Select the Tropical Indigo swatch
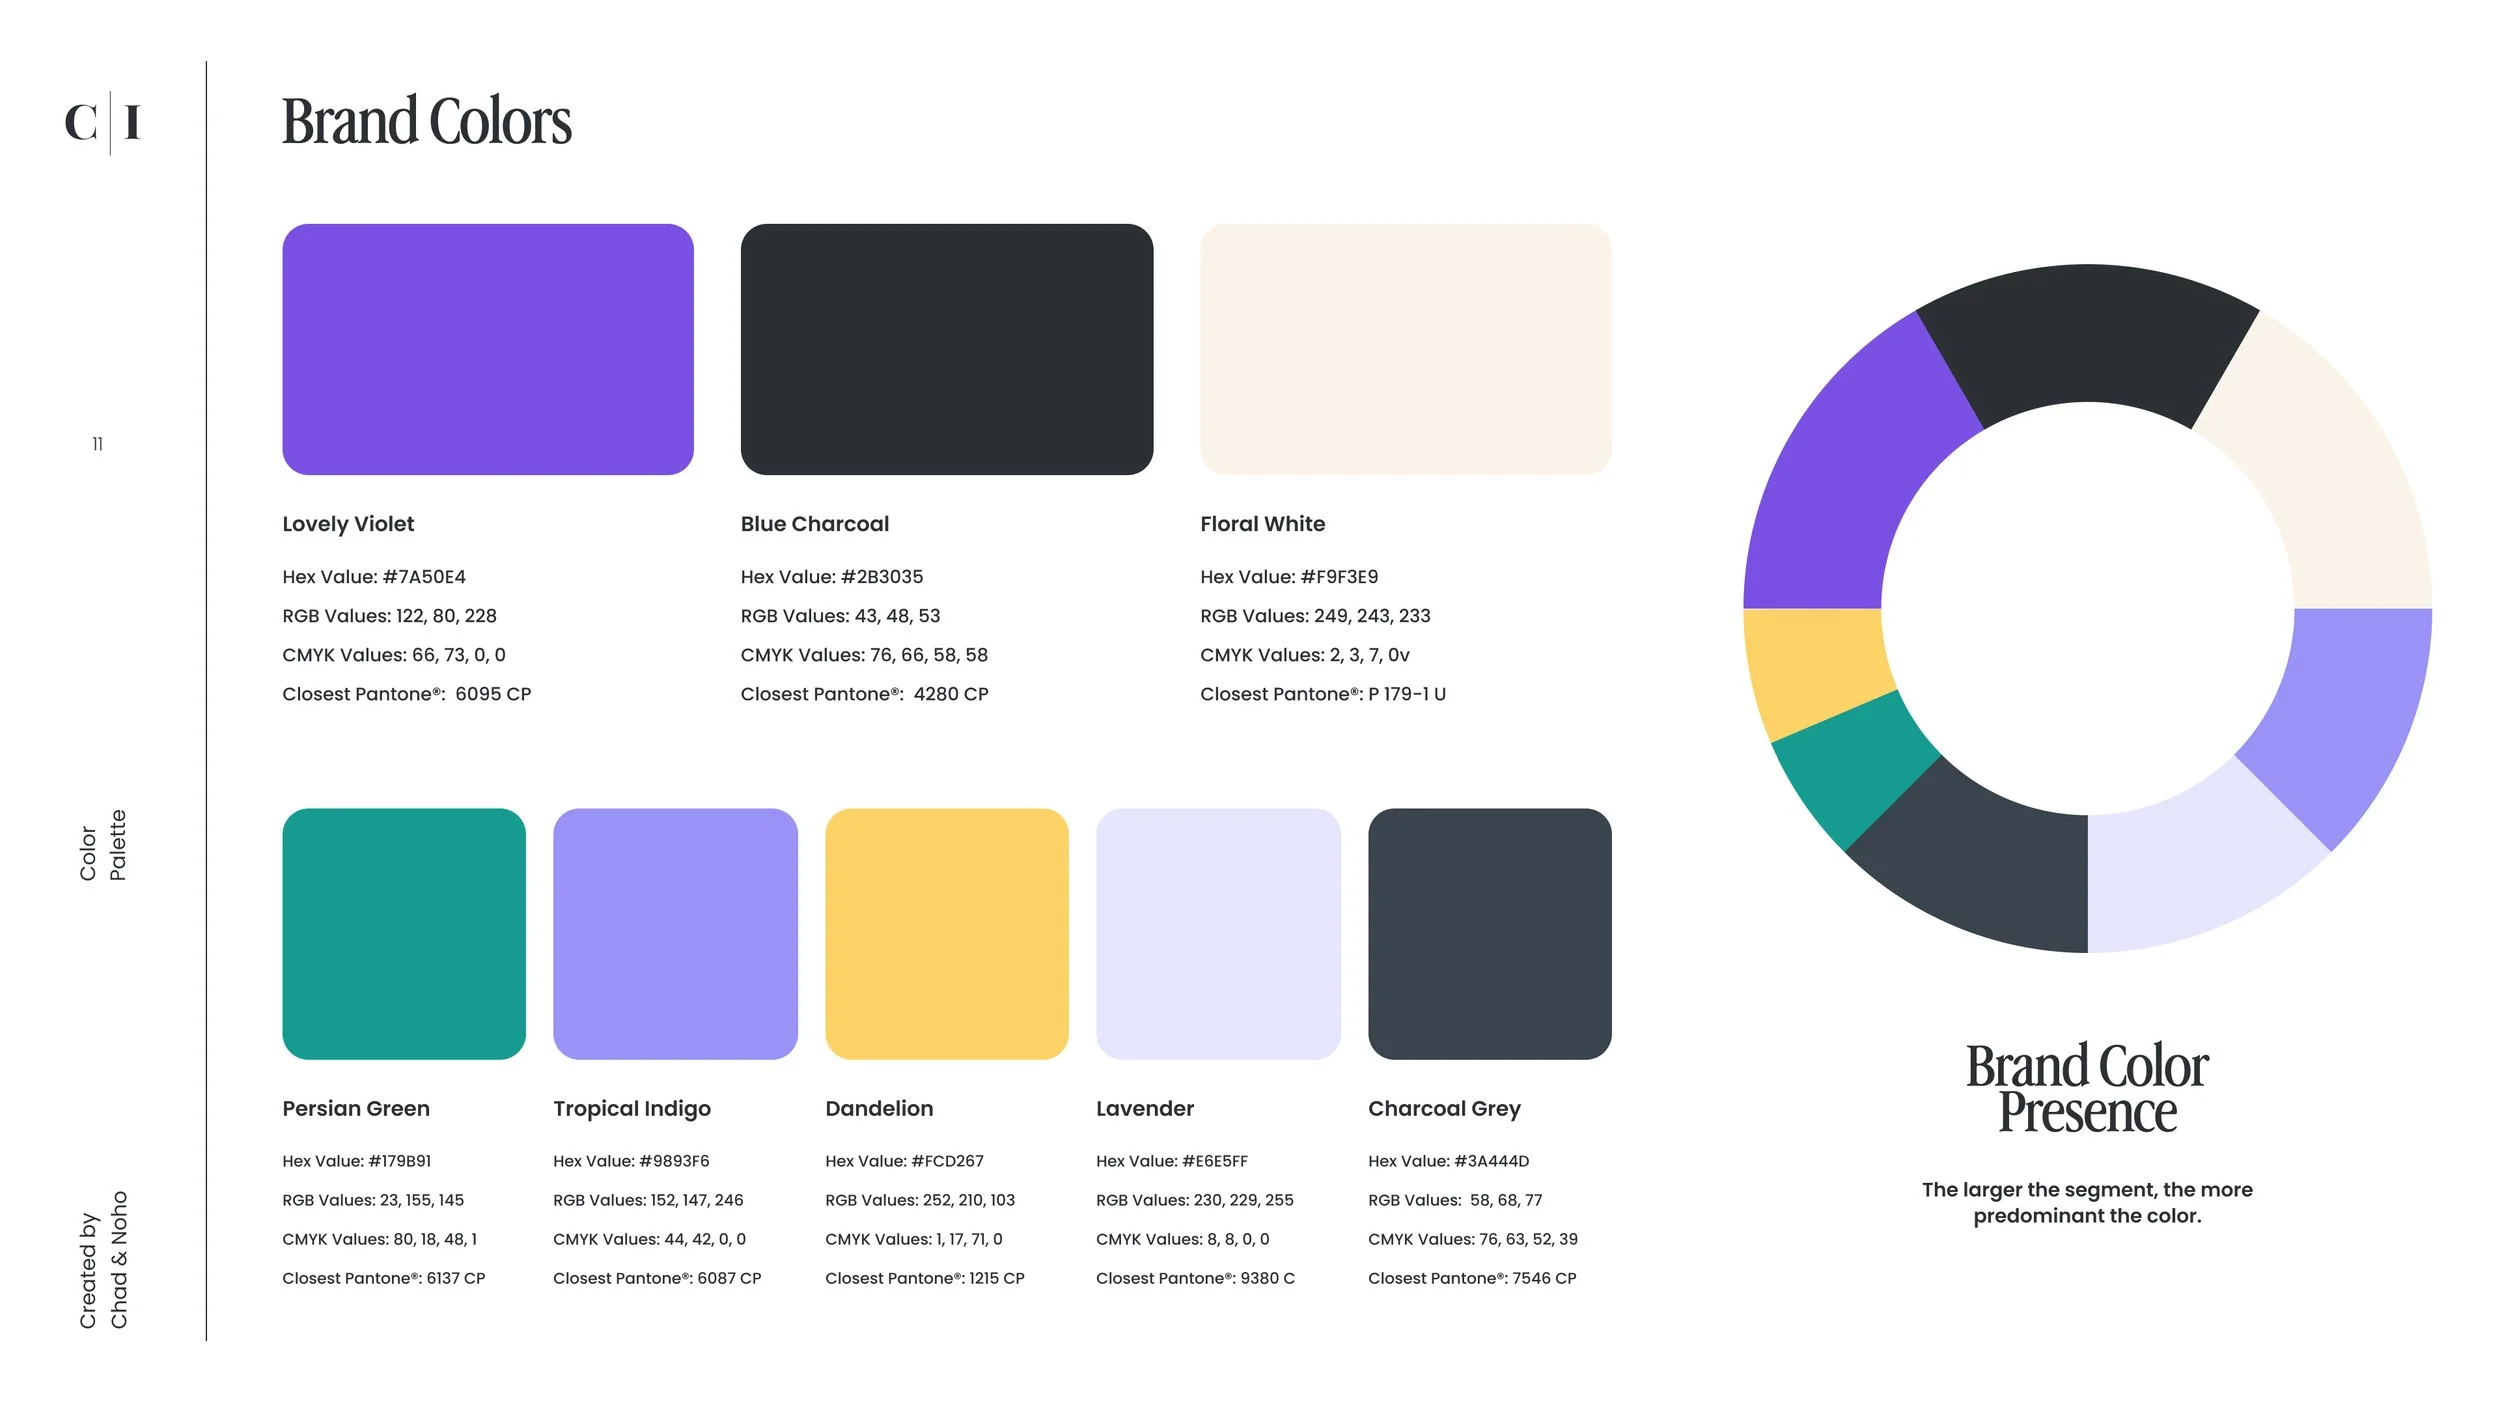The image size is (2500, 1406). (x=675, y=934)
